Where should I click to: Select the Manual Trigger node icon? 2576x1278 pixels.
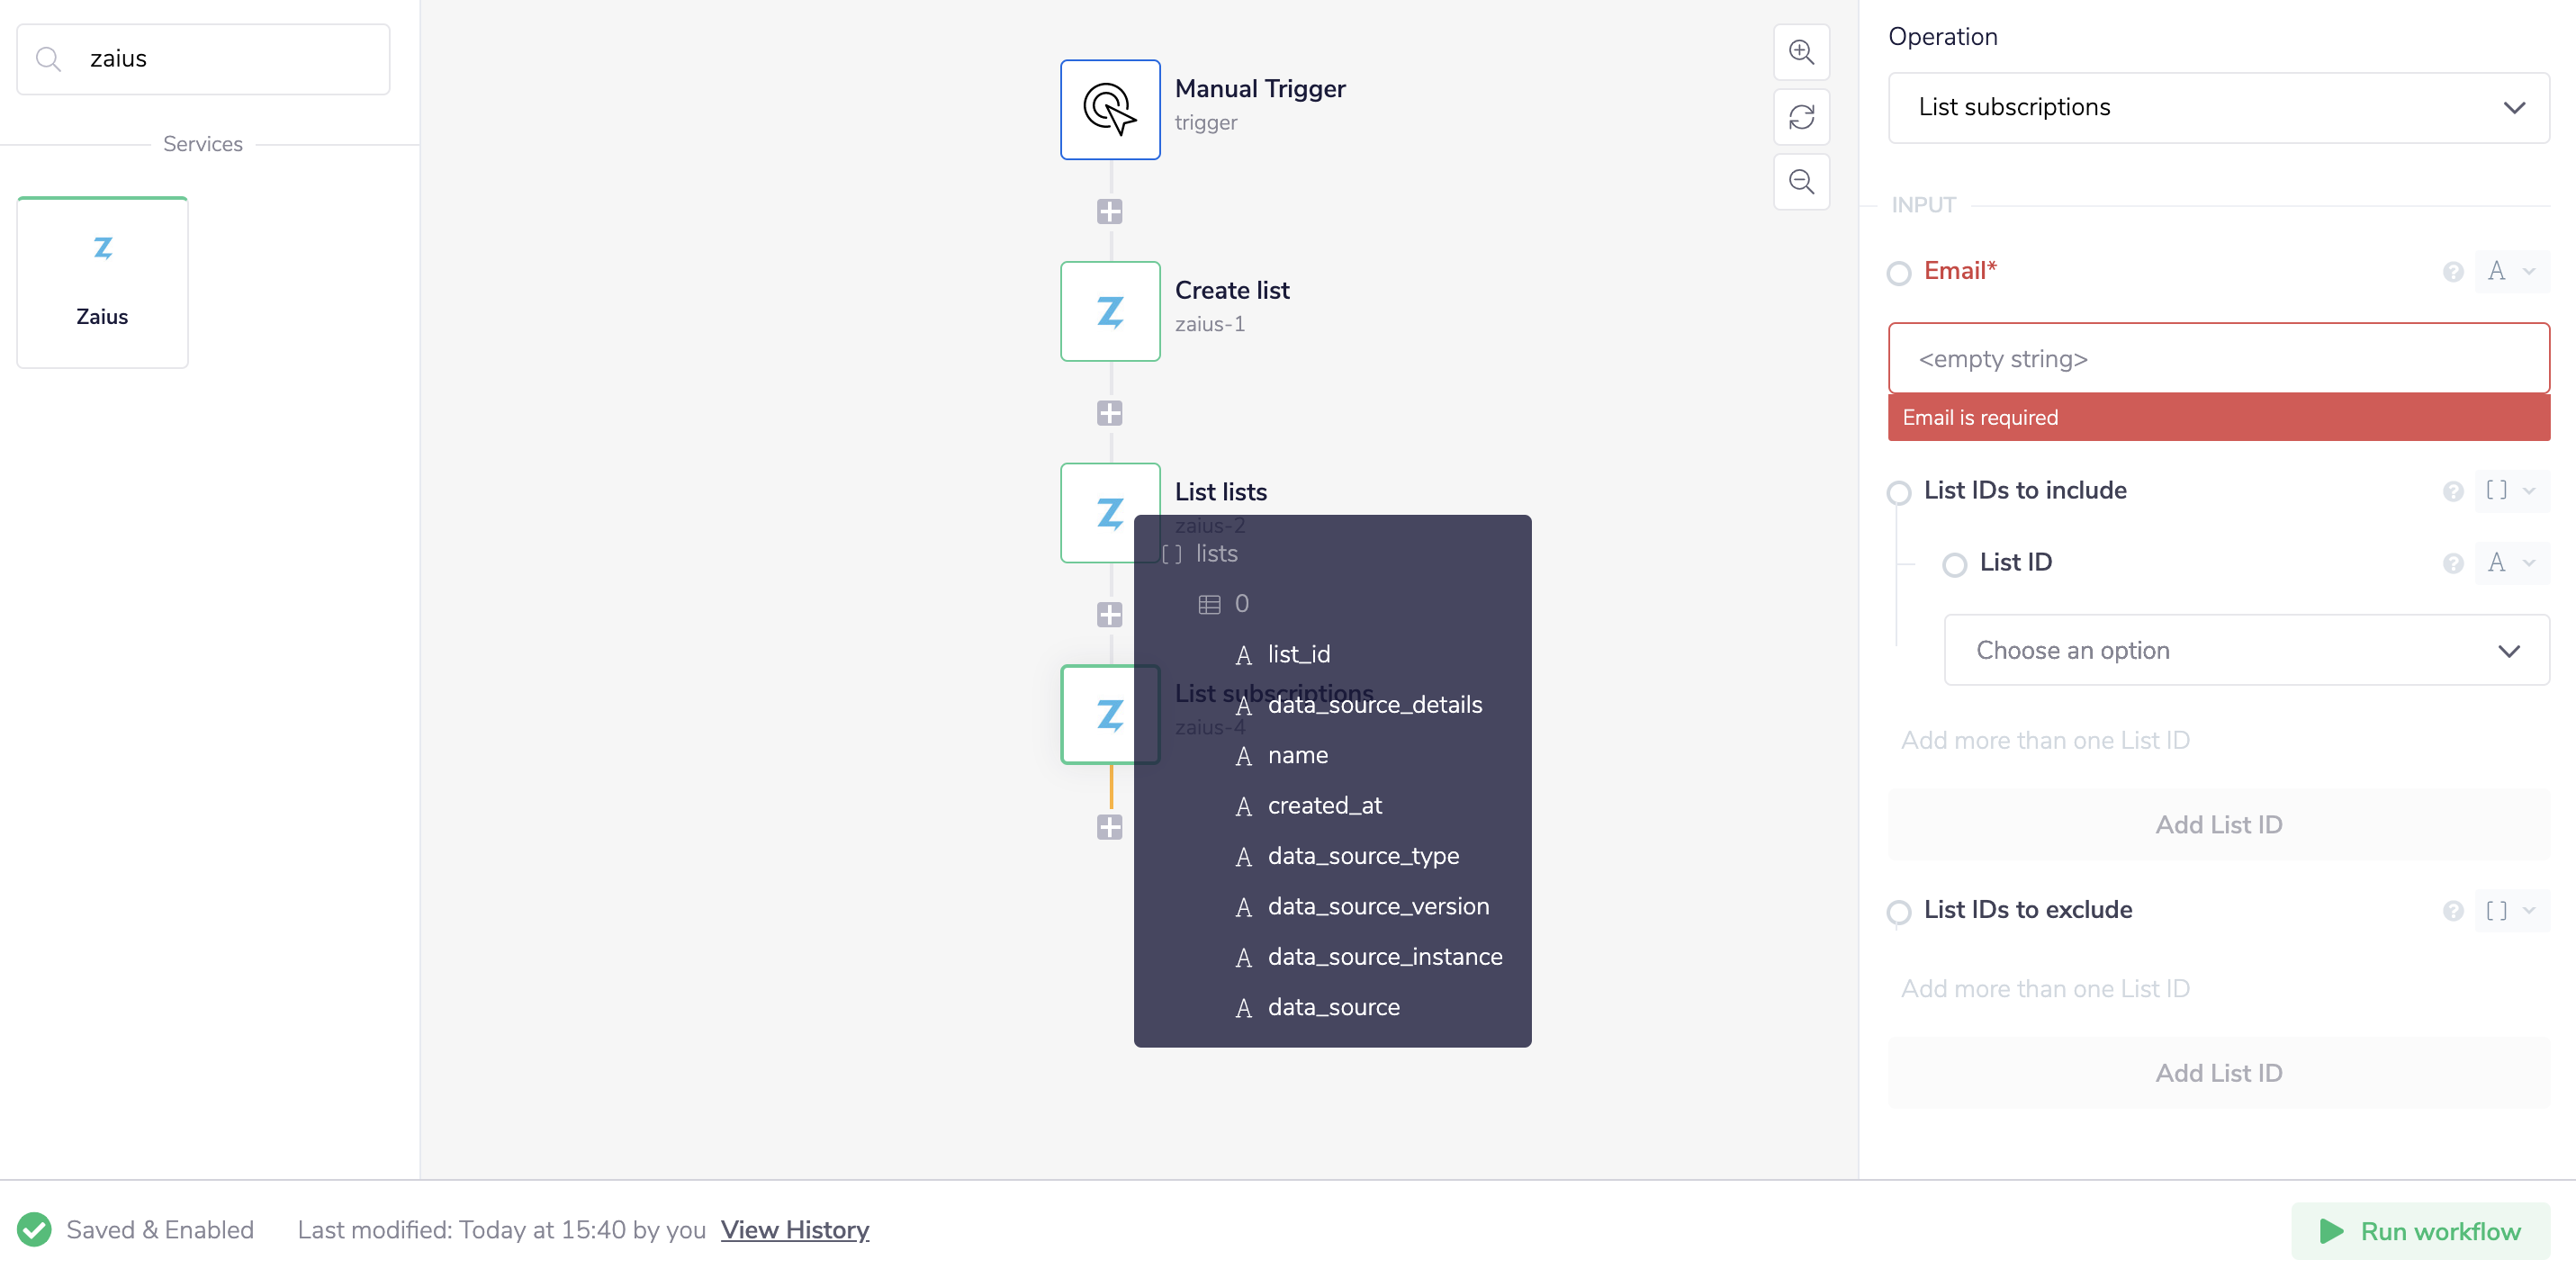(1110, 109)
